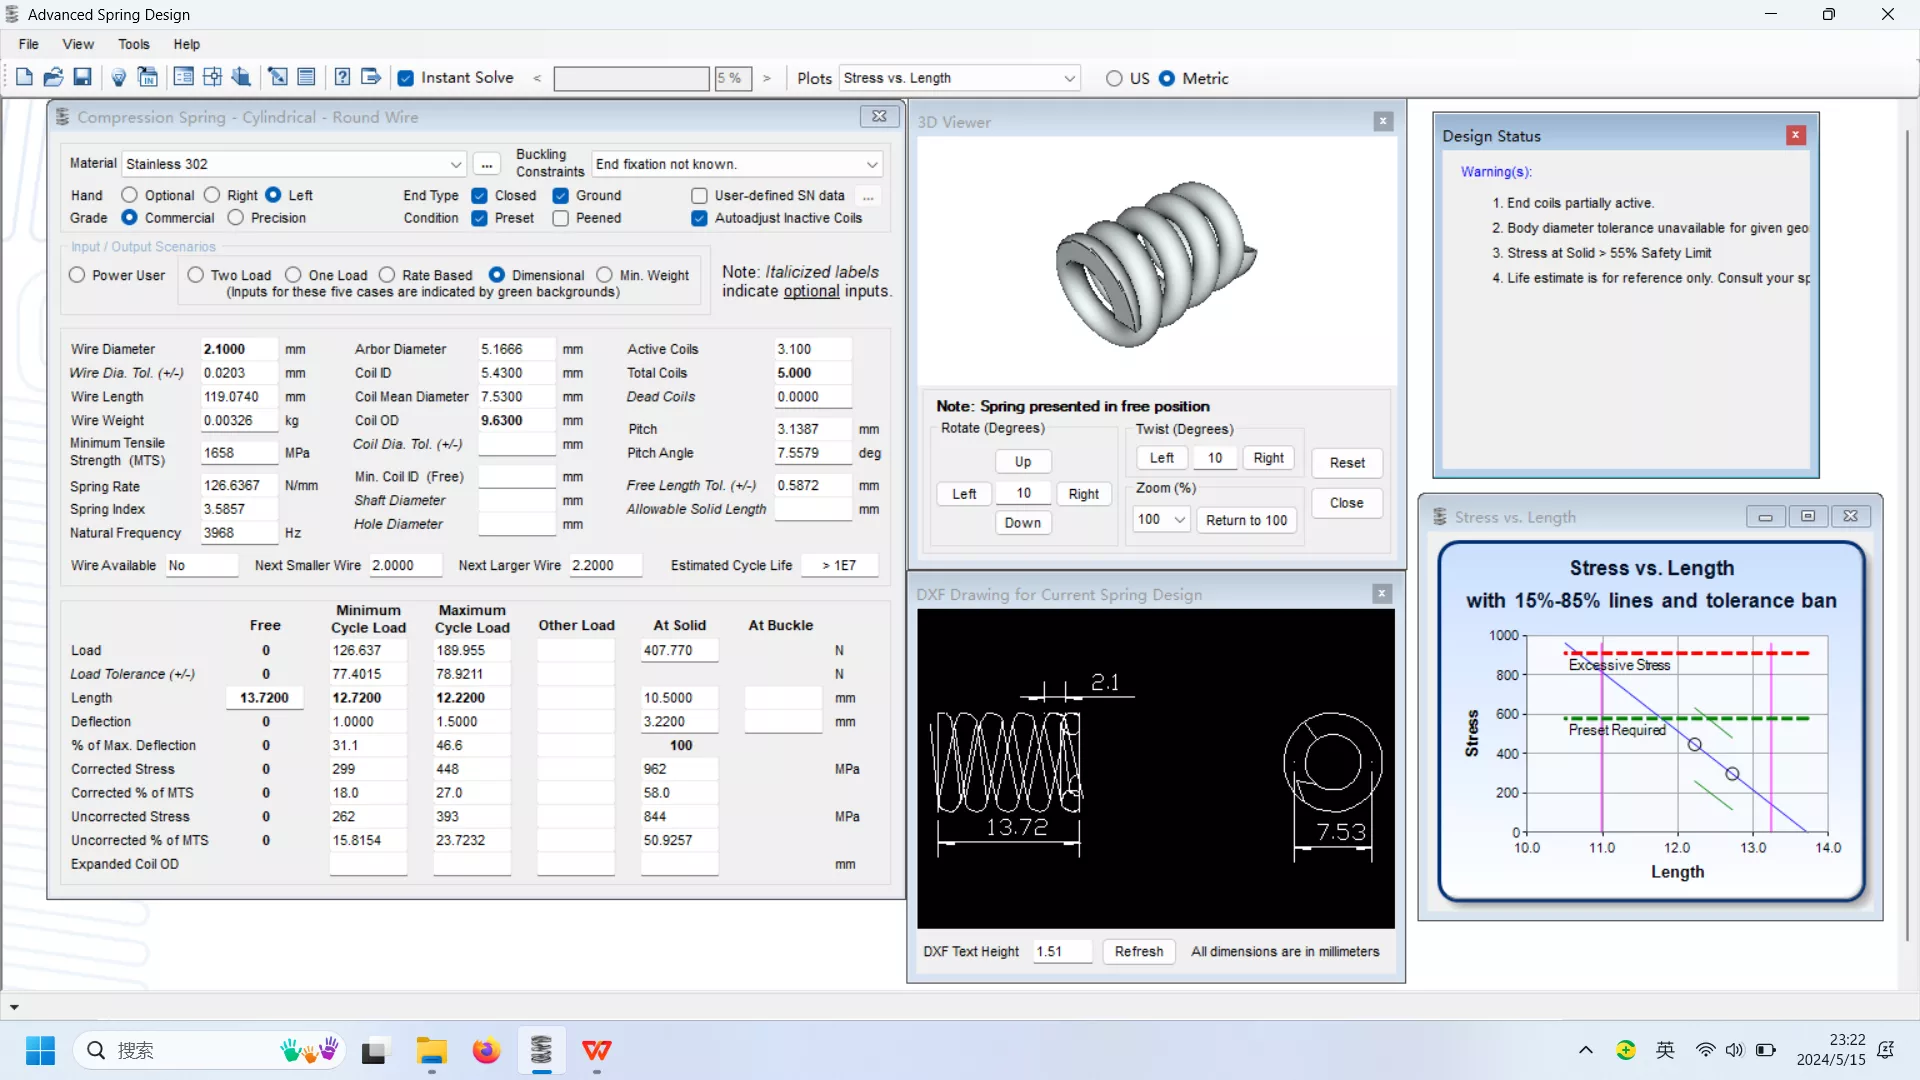Image resolution: width=1920 pixels, height=1080 pixels.
Task: Click Return to 100 zoom button
Action: 1247,520
